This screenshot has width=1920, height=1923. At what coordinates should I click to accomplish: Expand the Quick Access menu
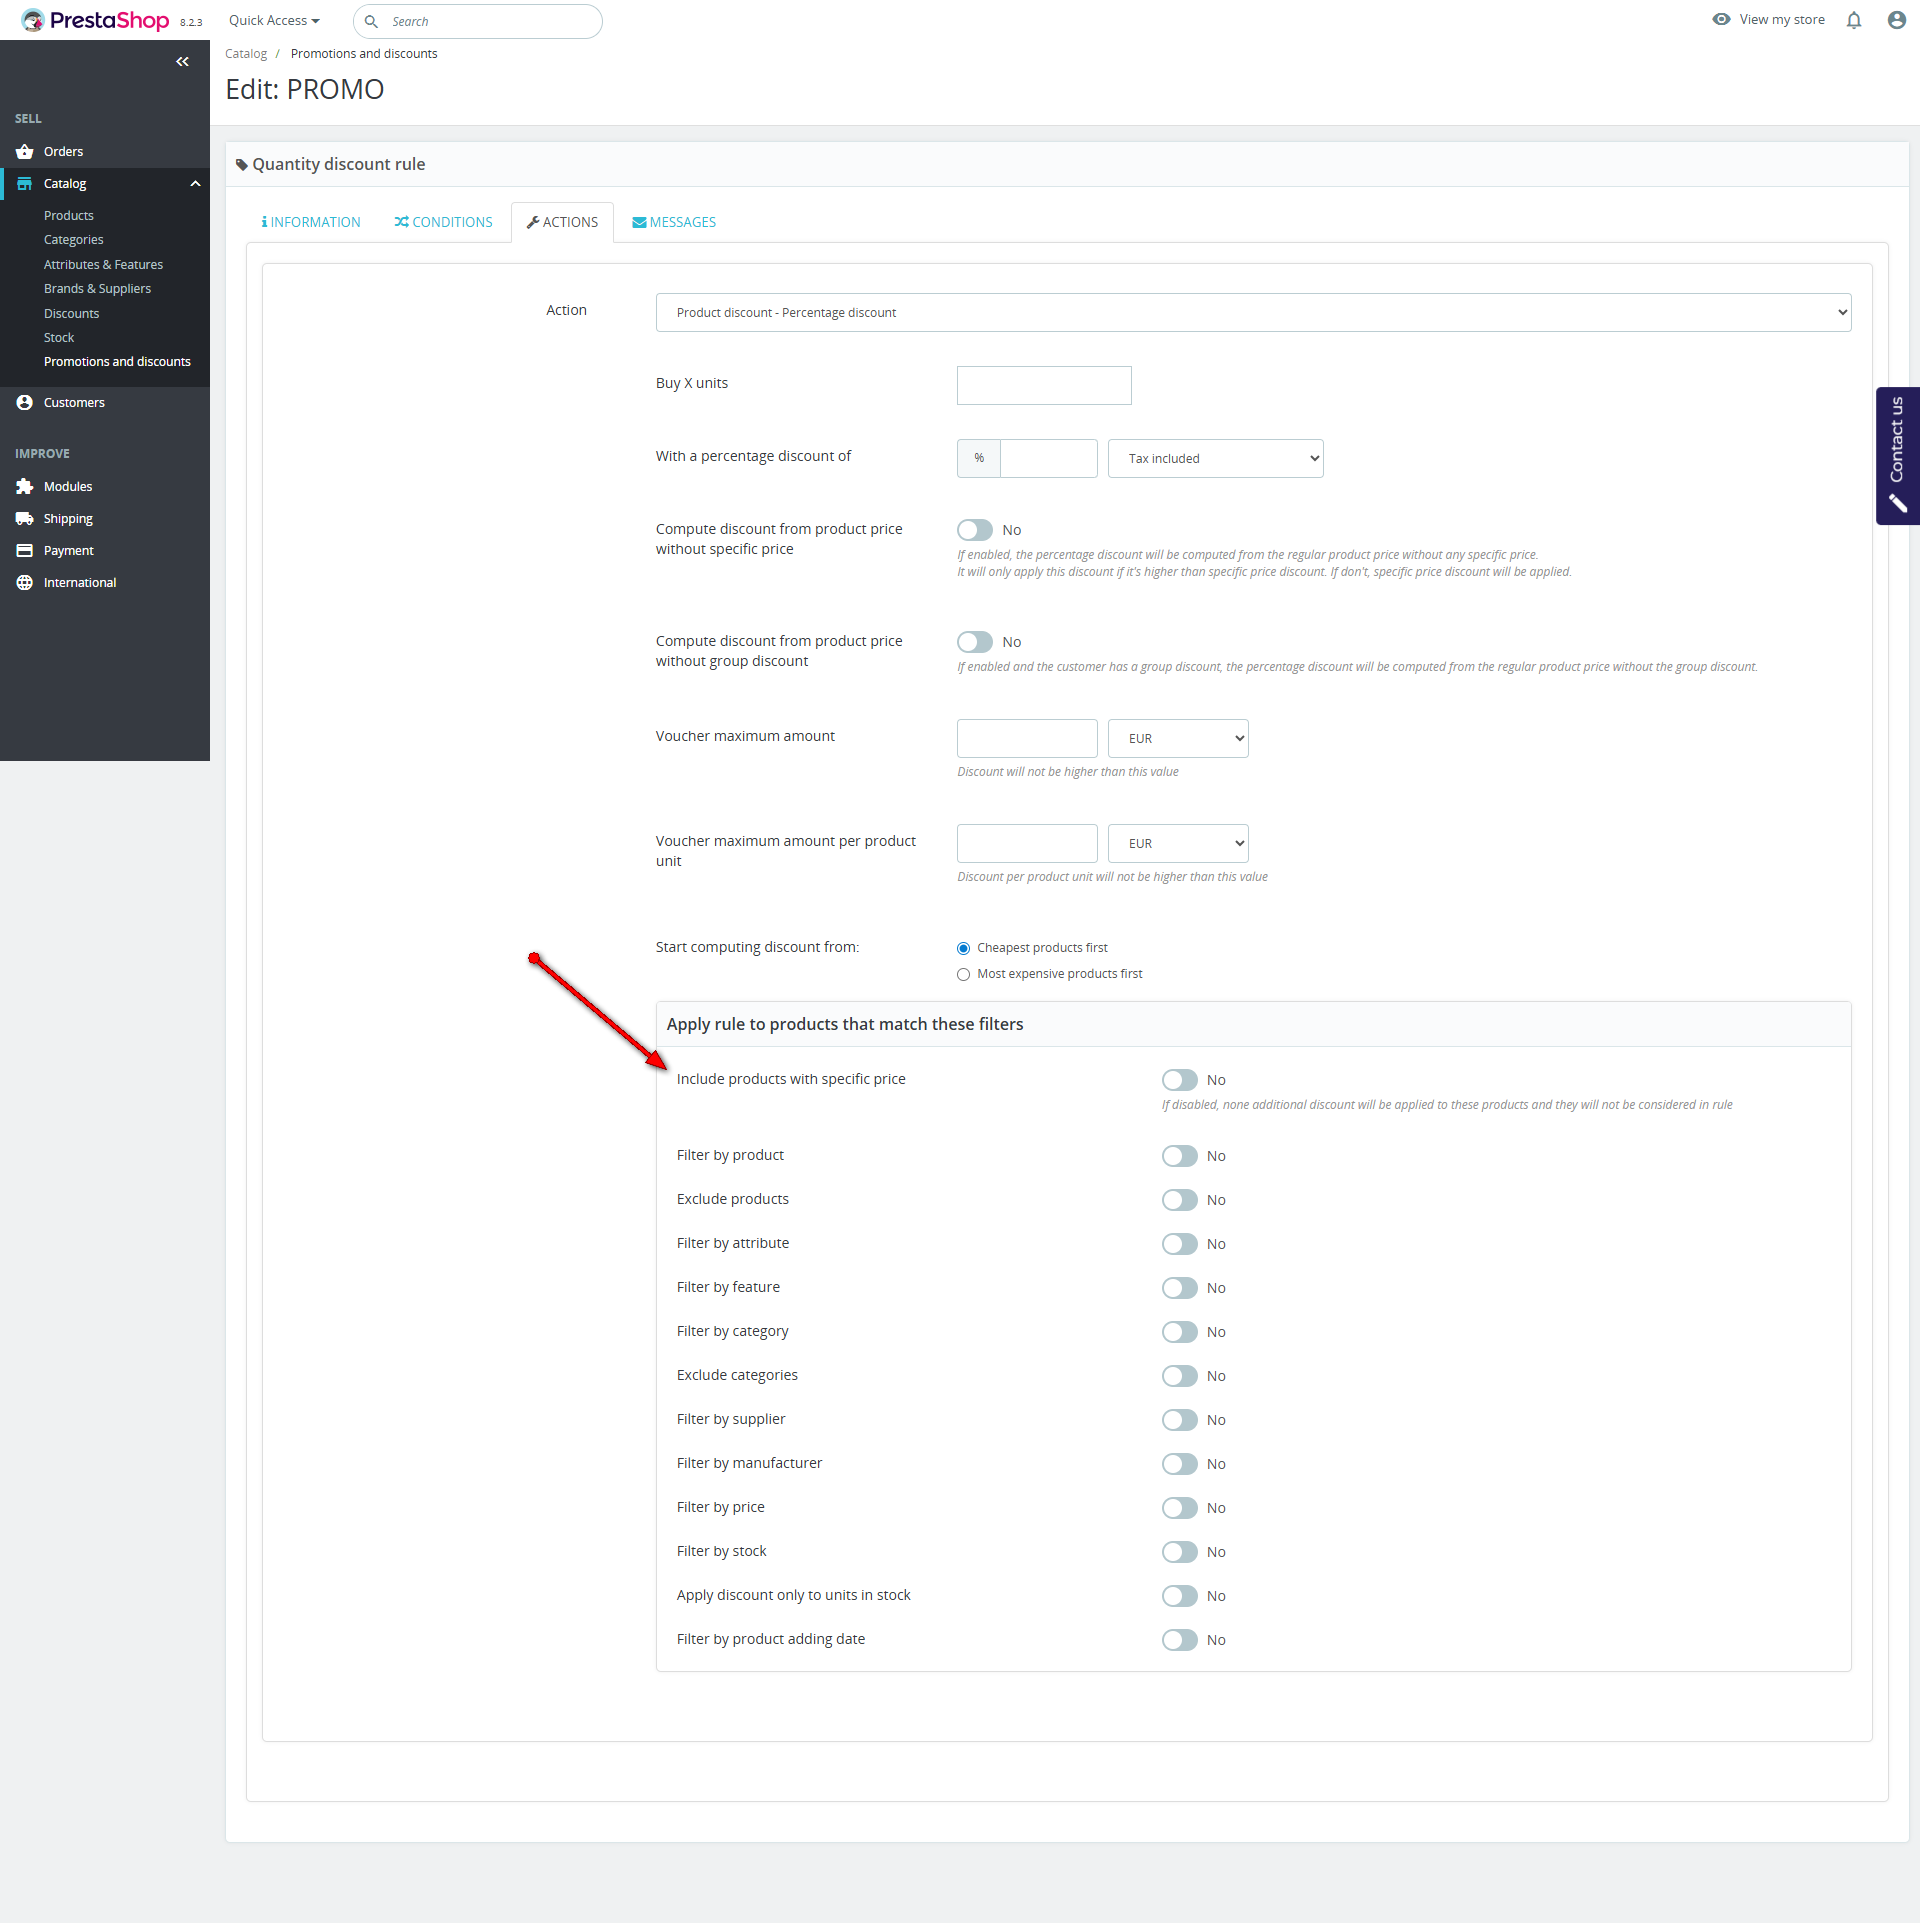pos(274,21)
